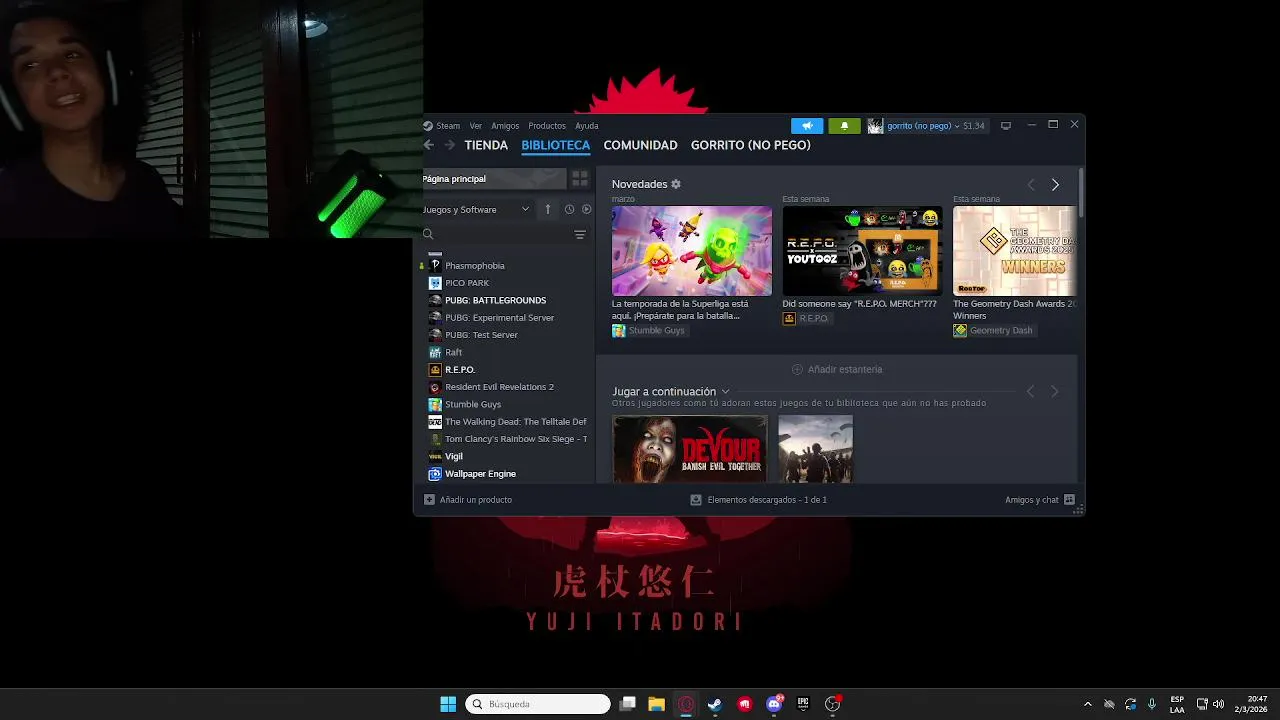Viewport: 1280px width, 720px height.
Task: Click PICO PARK game icon in list
Action: 435,283
